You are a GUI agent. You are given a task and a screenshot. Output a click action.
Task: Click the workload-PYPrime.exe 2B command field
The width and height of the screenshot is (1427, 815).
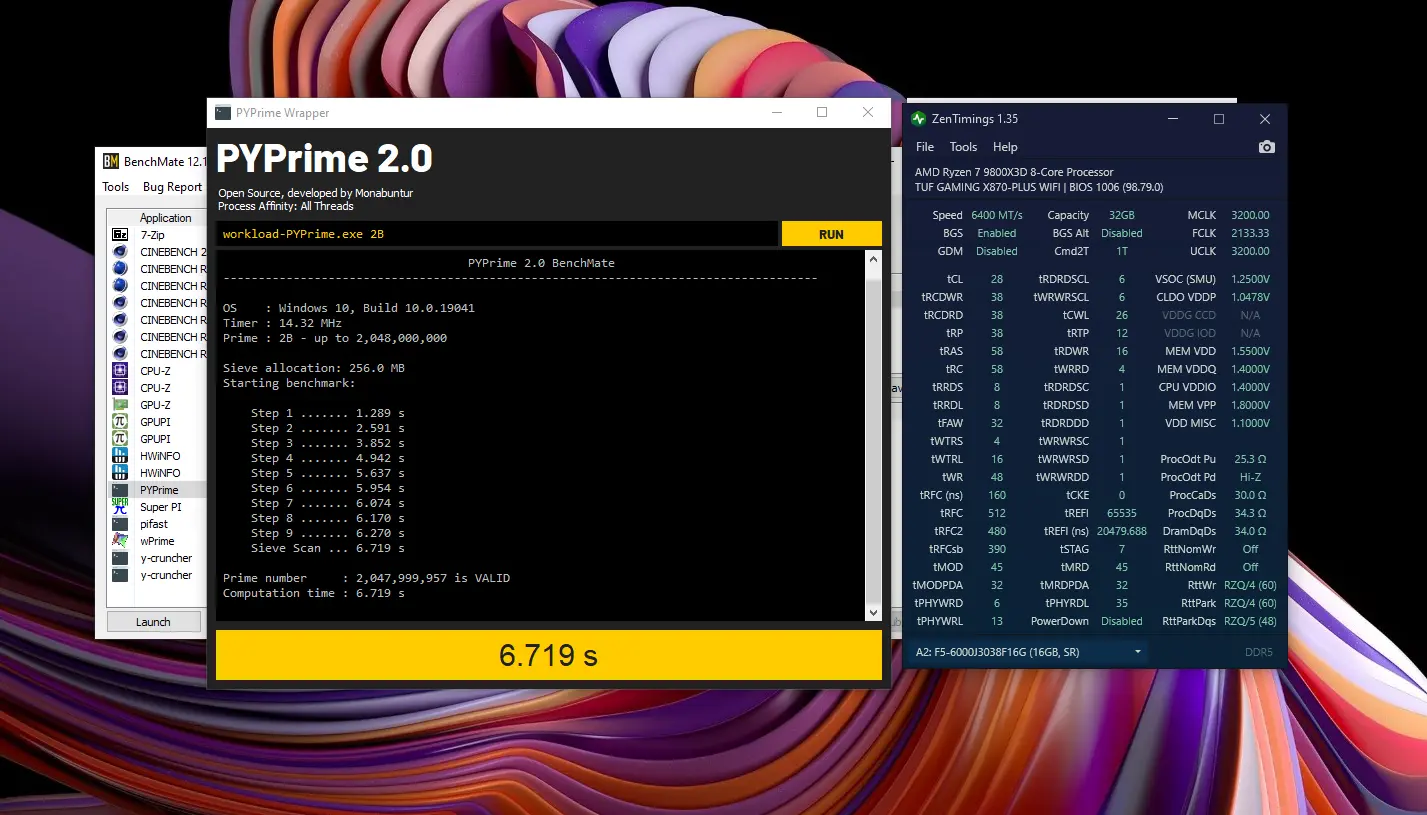(x=497, y=234)
